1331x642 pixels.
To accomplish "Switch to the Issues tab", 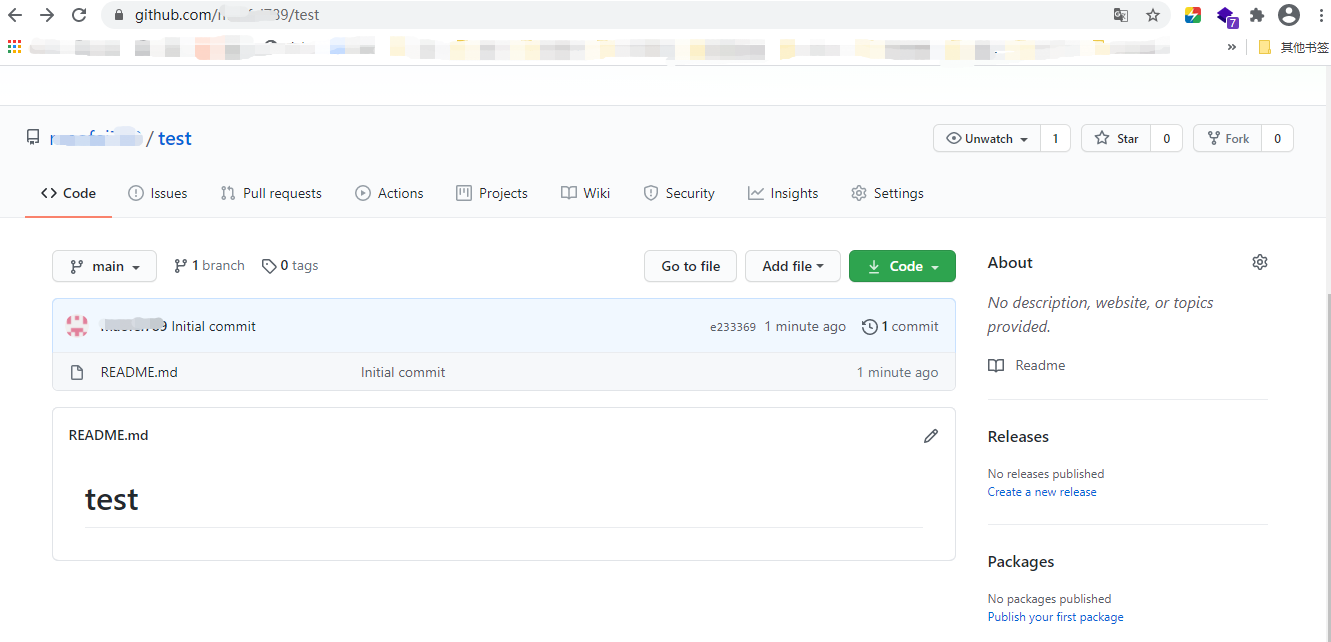I will [158, 193].
